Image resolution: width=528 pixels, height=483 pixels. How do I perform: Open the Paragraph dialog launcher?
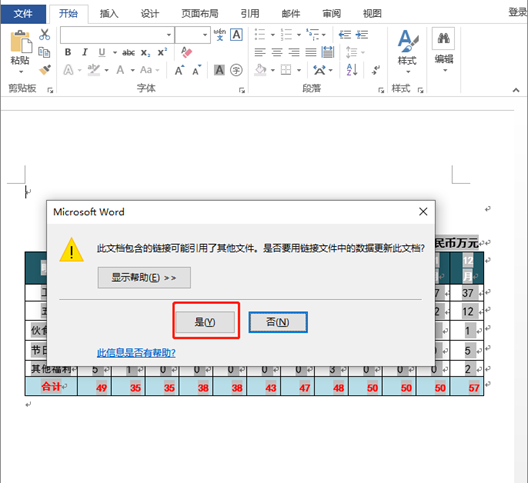tap(381, 90)
